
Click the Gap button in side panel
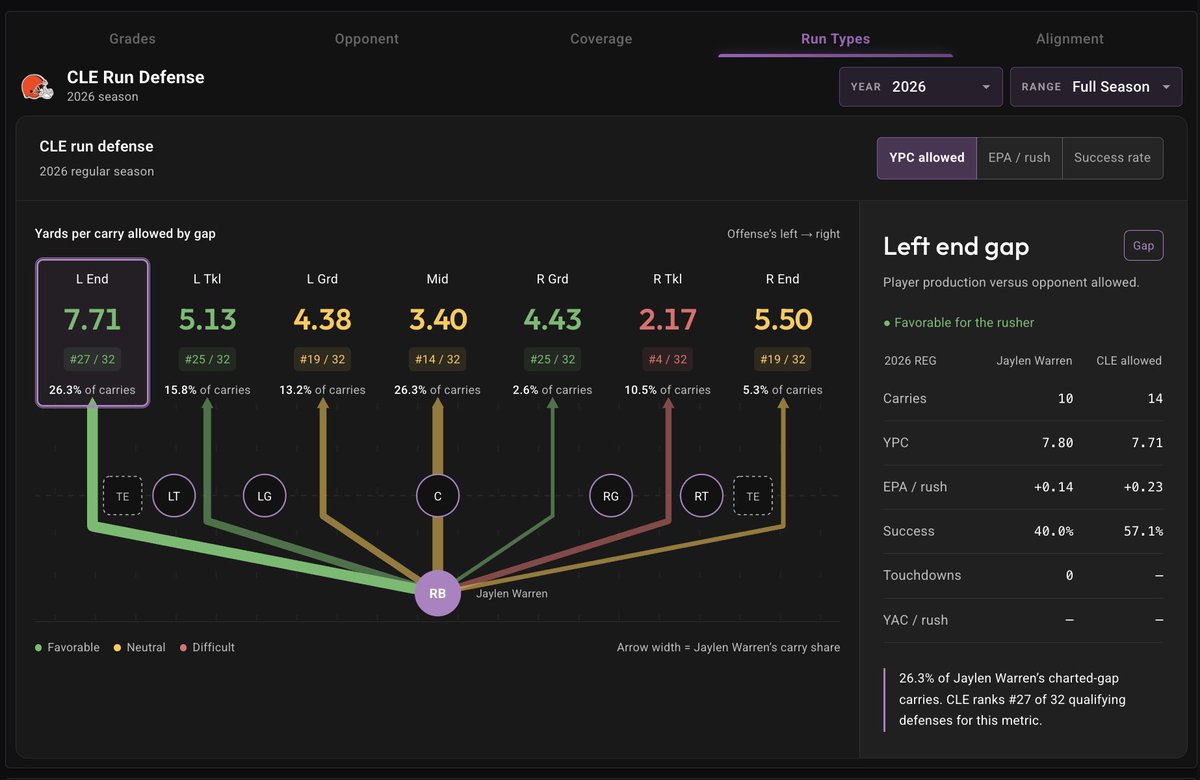tap(1143, 245)
